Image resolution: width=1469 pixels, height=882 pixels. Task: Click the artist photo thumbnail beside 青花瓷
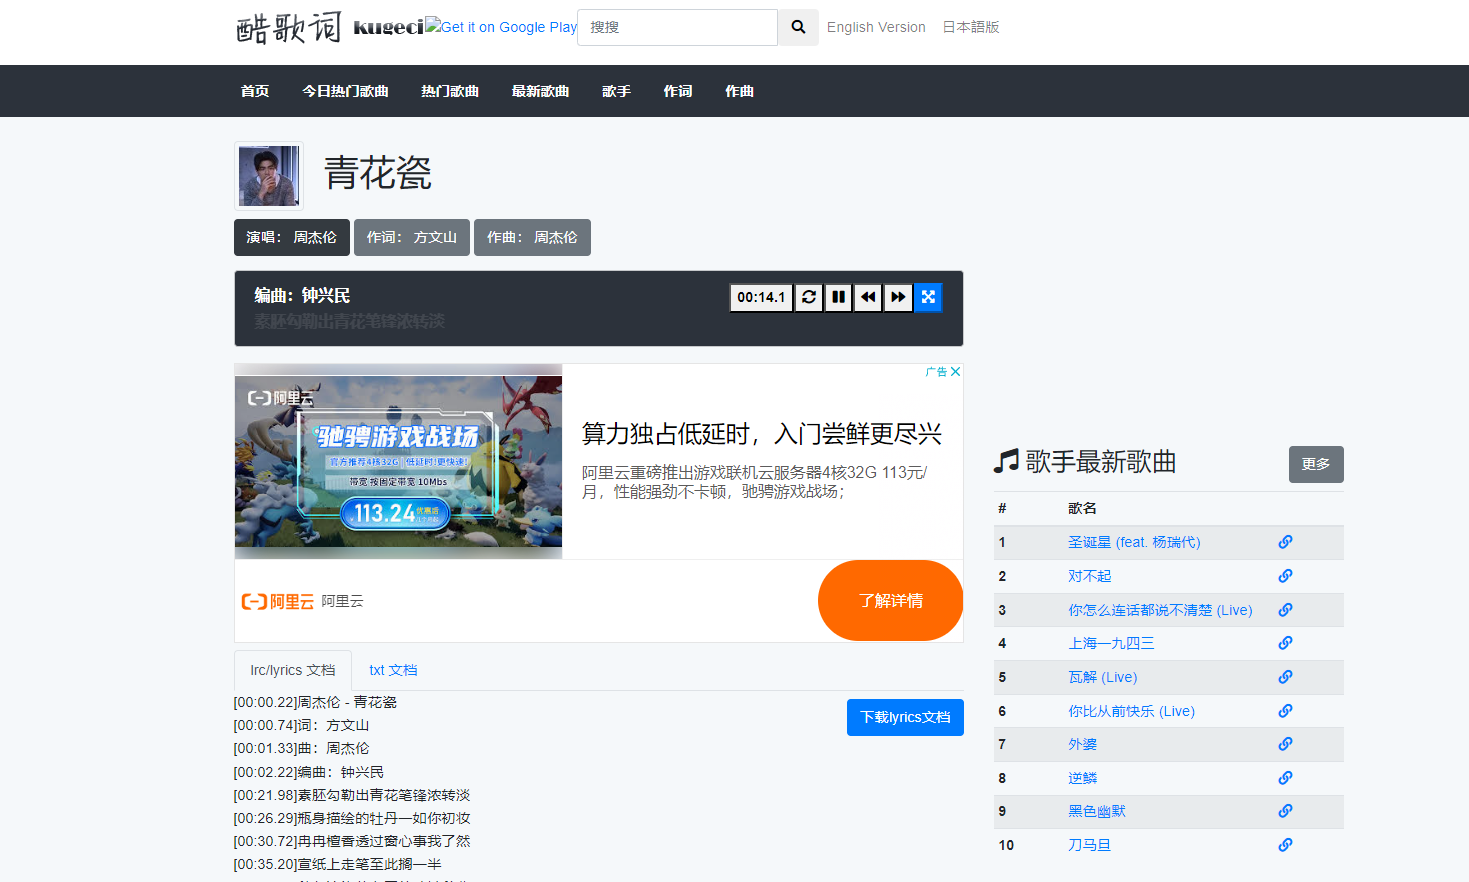[269, 176]
